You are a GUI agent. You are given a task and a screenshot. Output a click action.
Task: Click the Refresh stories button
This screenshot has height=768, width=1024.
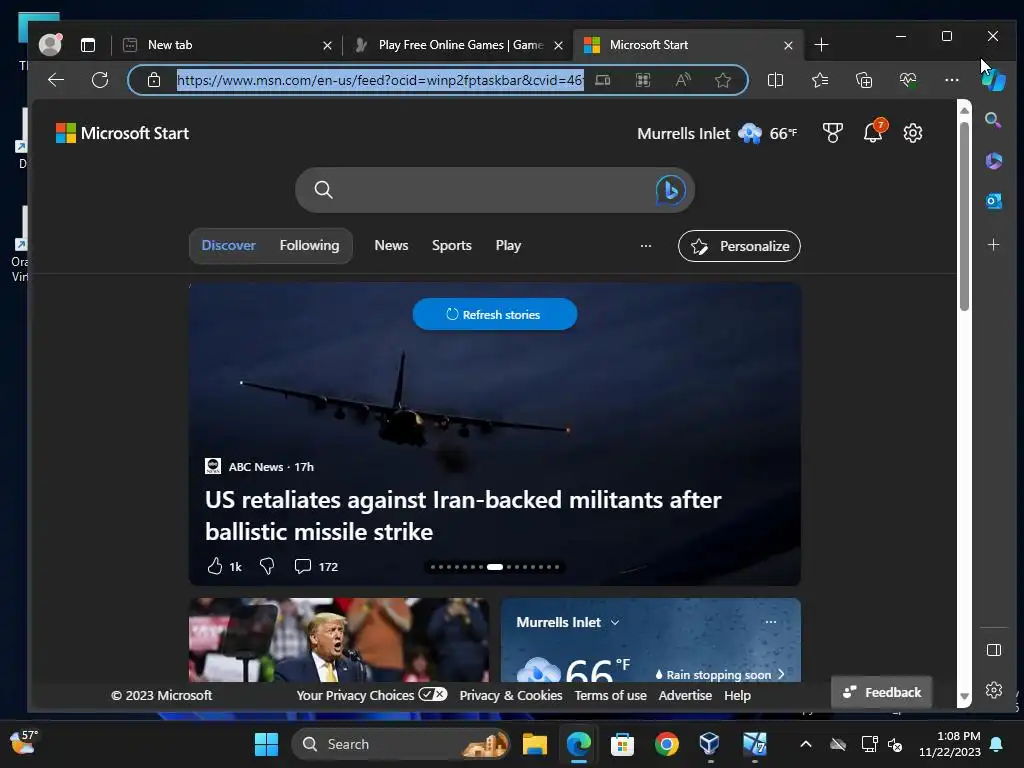[494, 314]
